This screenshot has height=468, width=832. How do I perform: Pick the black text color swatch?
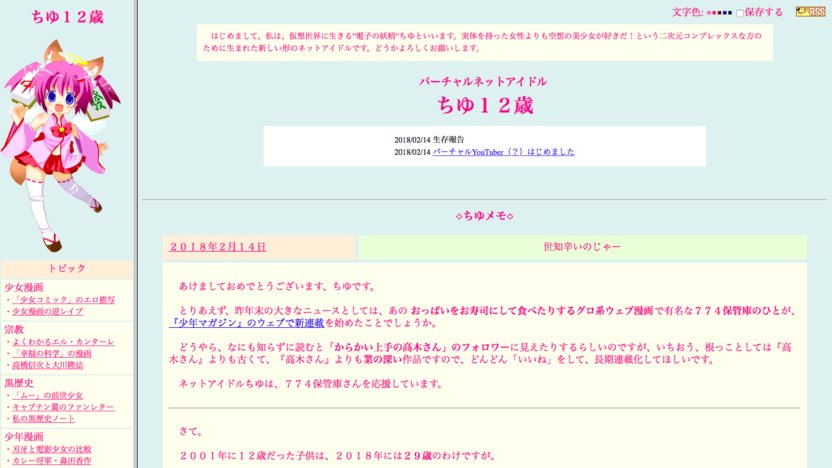pos(730,13)
